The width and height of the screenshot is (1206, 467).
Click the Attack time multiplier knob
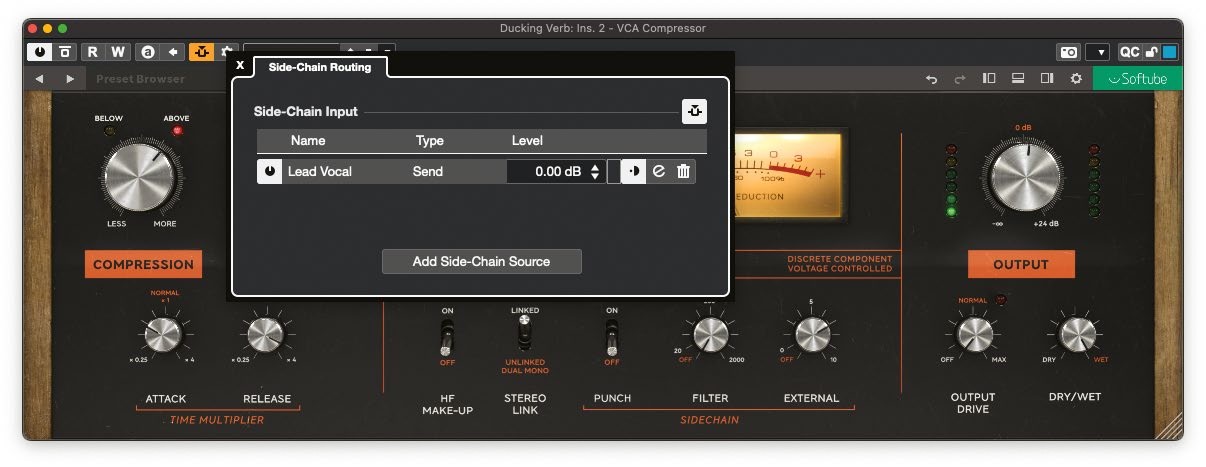(x=162, y=335)
